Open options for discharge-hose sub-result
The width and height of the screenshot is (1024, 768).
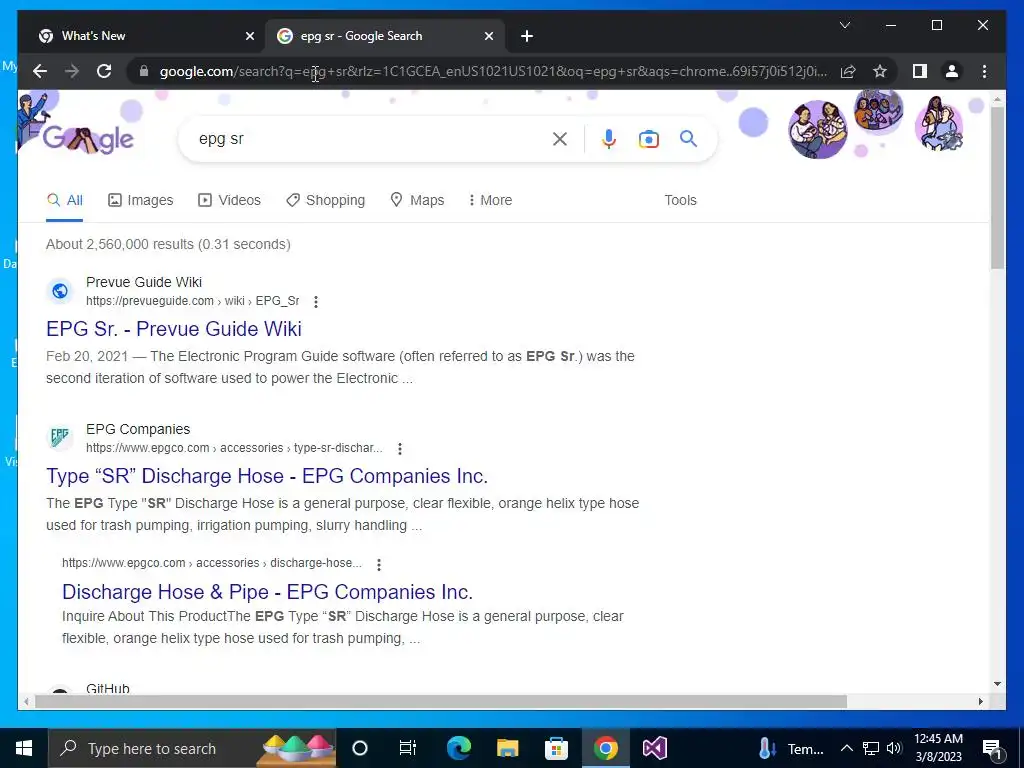[379, 564]
